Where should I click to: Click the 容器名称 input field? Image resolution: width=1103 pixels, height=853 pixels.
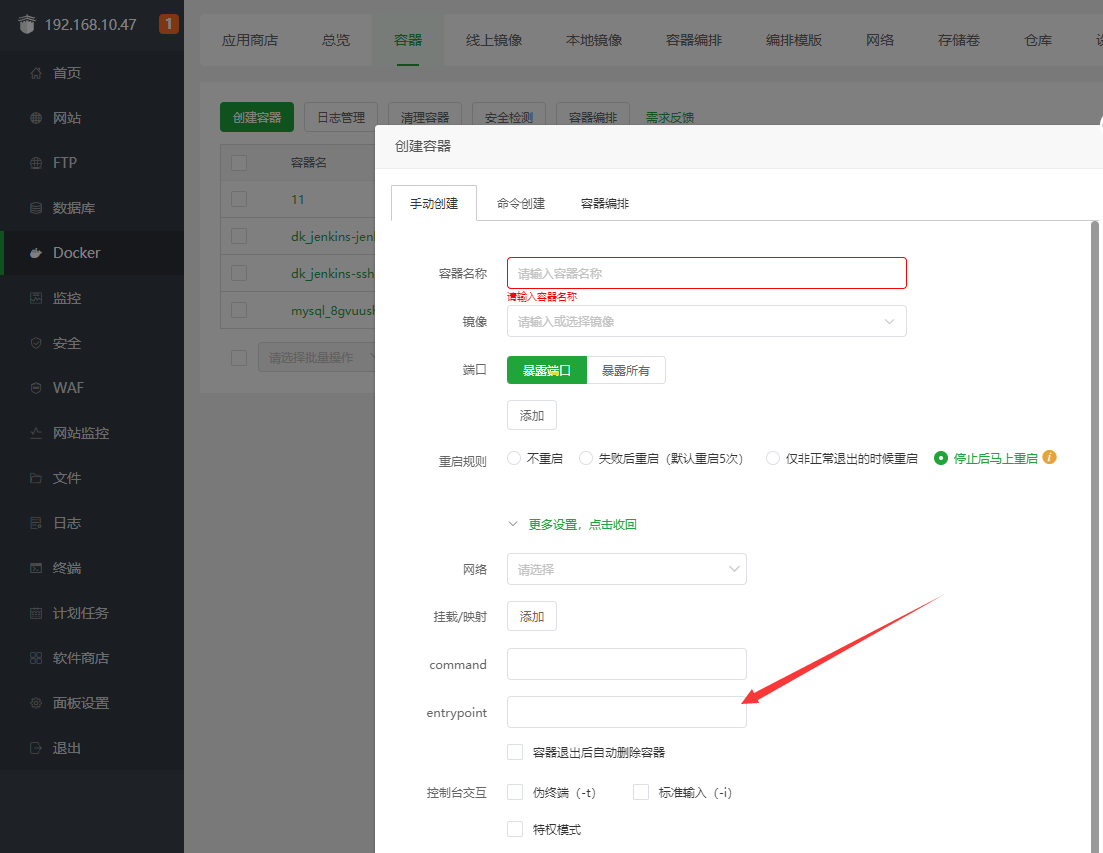pos(706,274)
